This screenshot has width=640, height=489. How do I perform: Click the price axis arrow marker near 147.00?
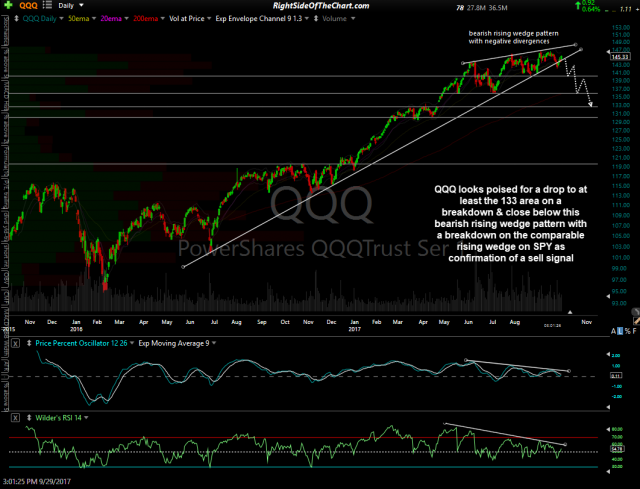pyautogui.click(x=608, y=52)
